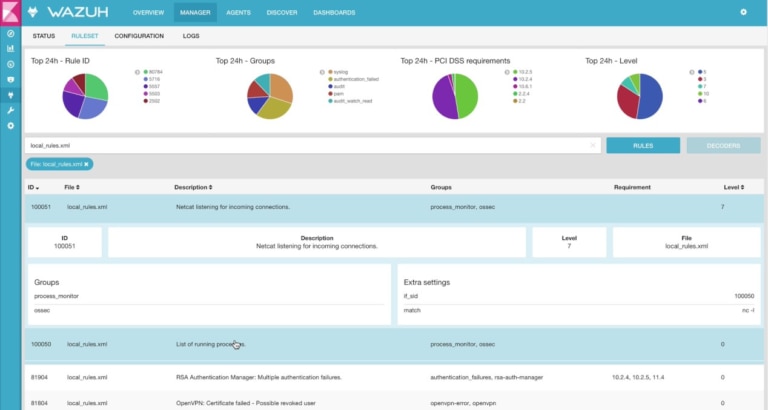Viewport: 768px width, 410px height.
Task: Open Kibana Discover compass icon in sidebar
Action: click(x=10, y=33)
